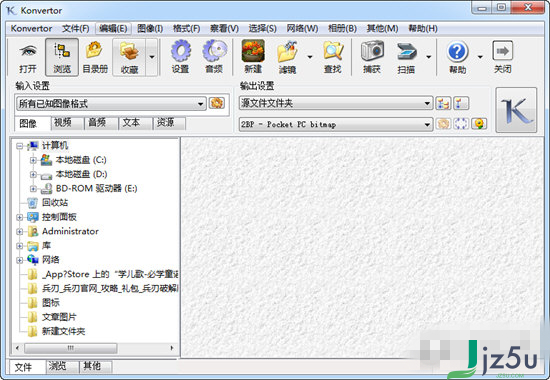Viewport: 550px width, 380px height.
Task: Click the tree horizontal scrollbar thumb
Action: pos(71,348)
